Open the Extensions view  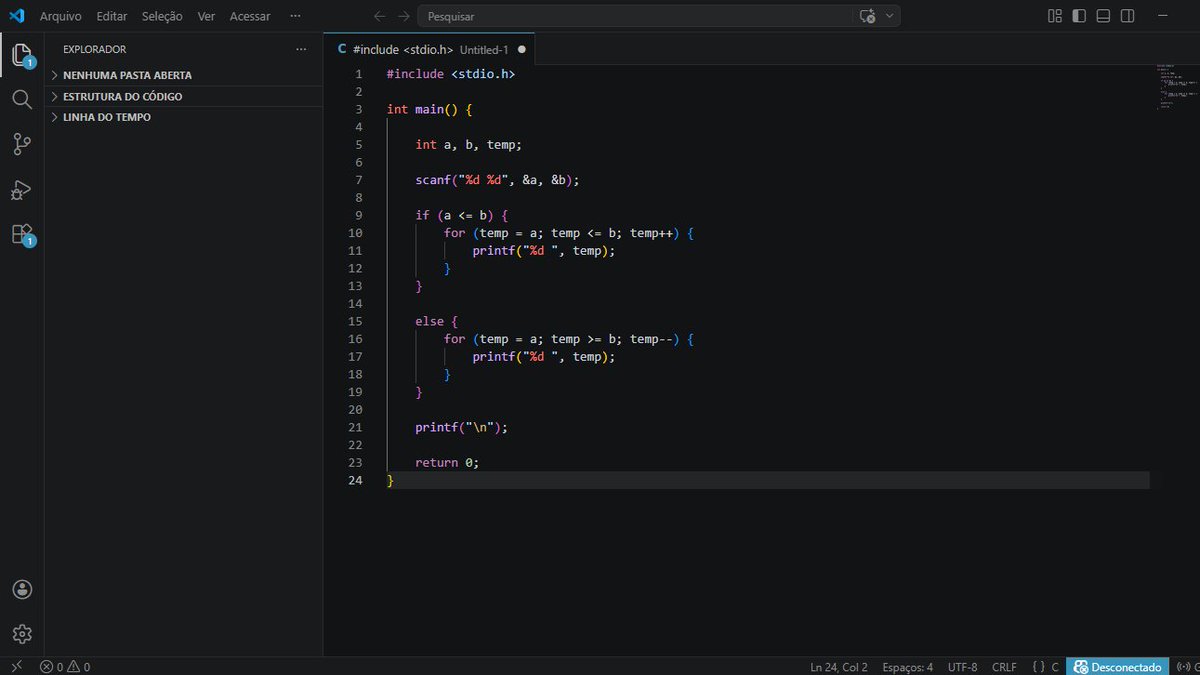22,234
